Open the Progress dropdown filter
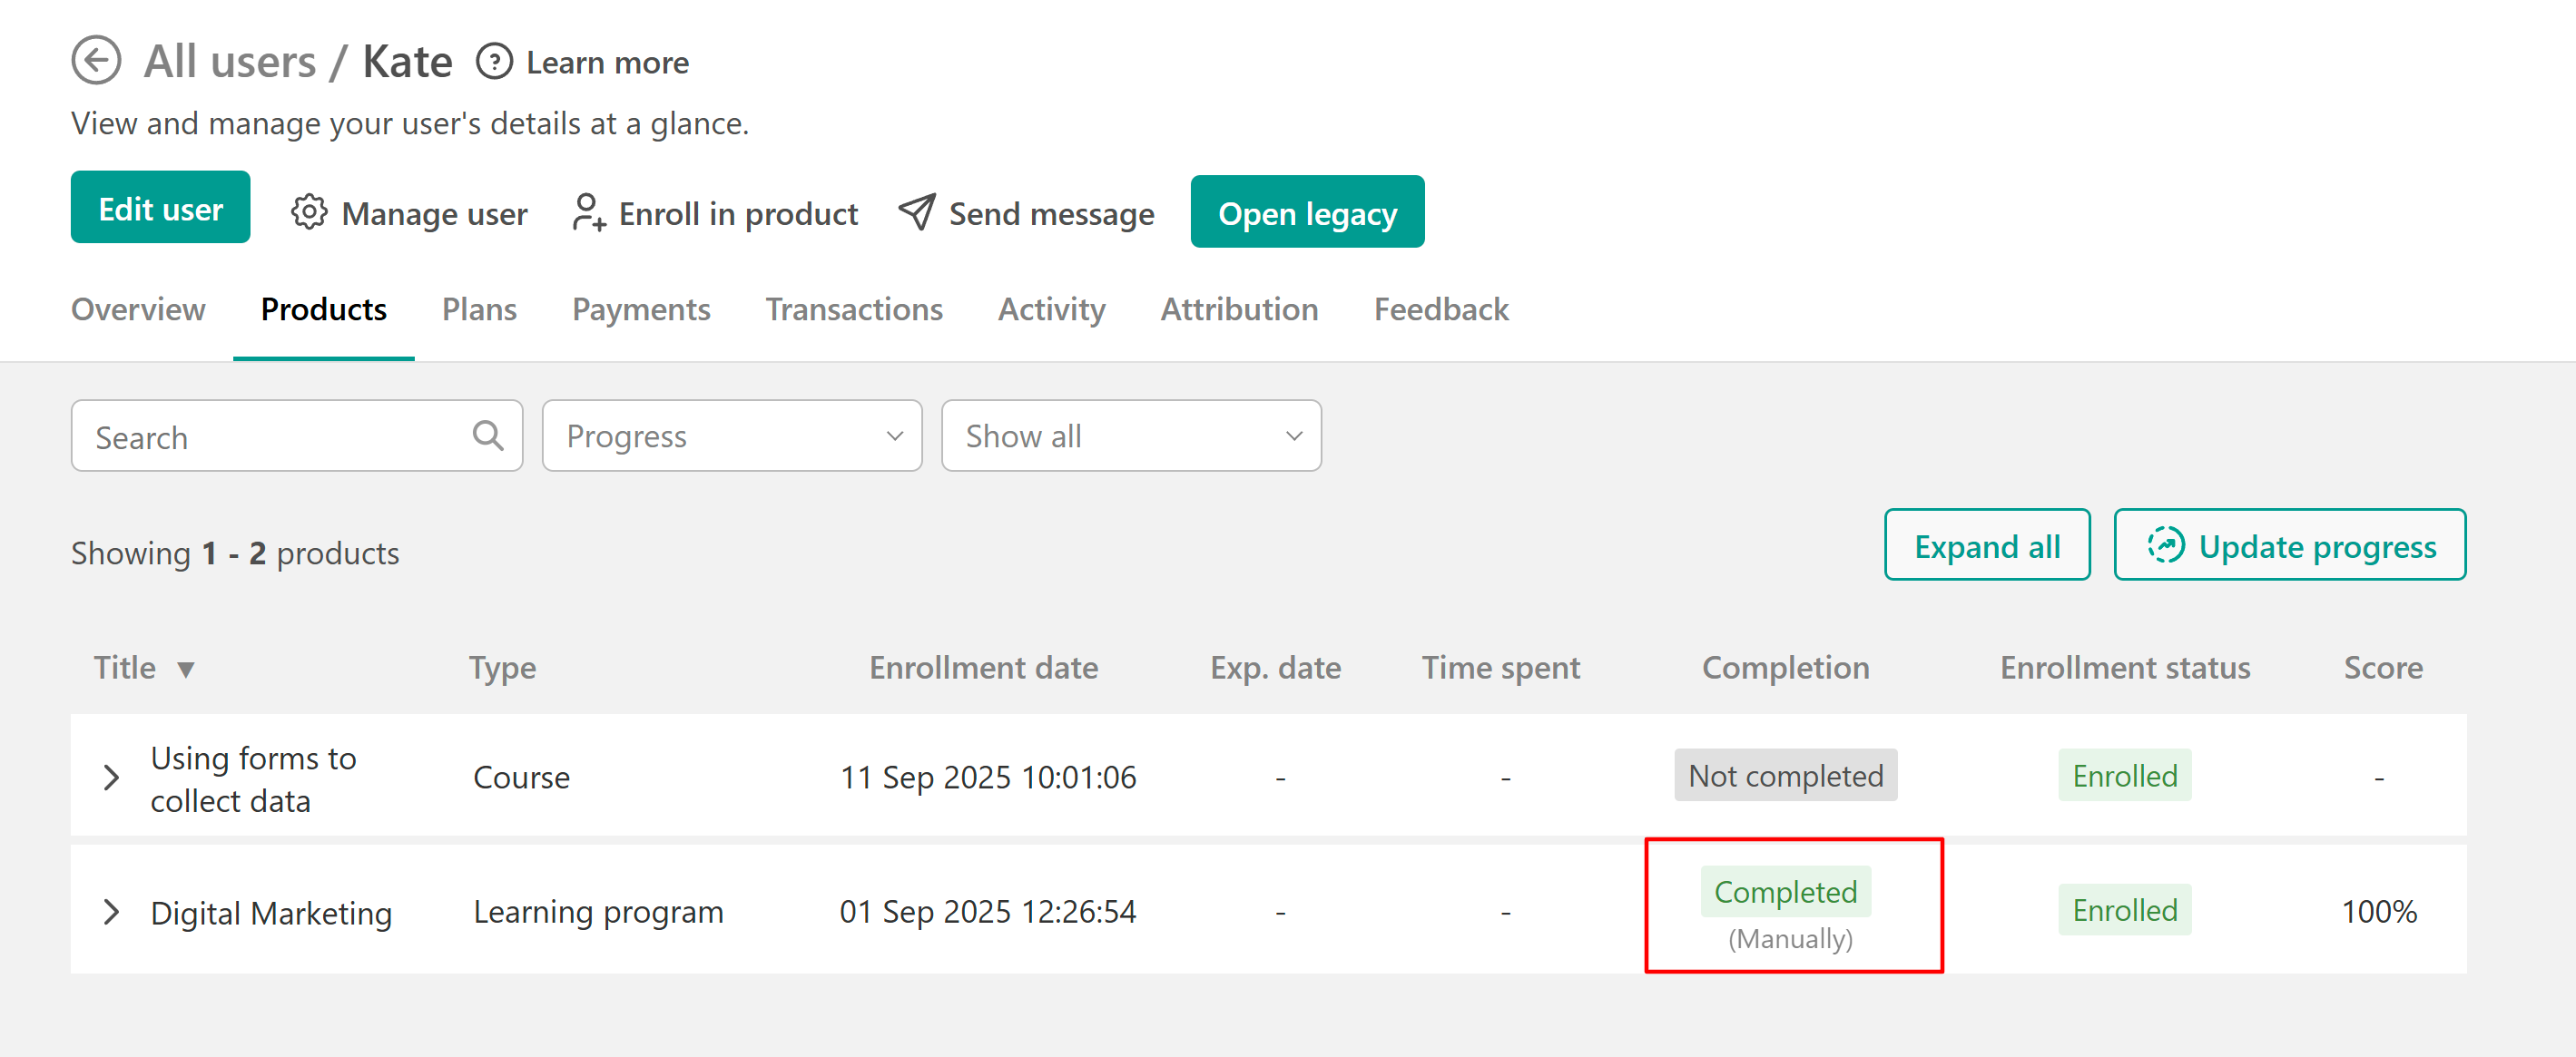The width and height of the screenshot is (2576, 1057). [731, 436]
